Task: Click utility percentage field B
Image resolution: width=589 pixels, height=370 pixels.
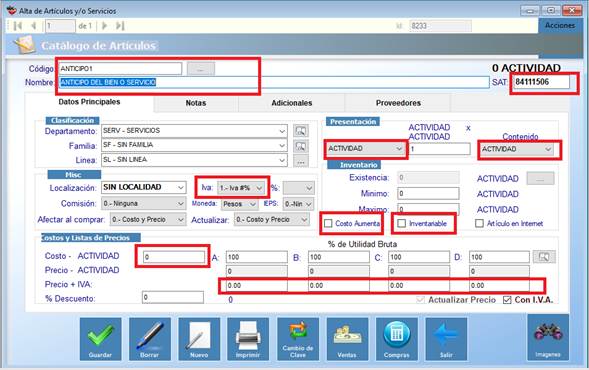Action: tap(339, 257)
